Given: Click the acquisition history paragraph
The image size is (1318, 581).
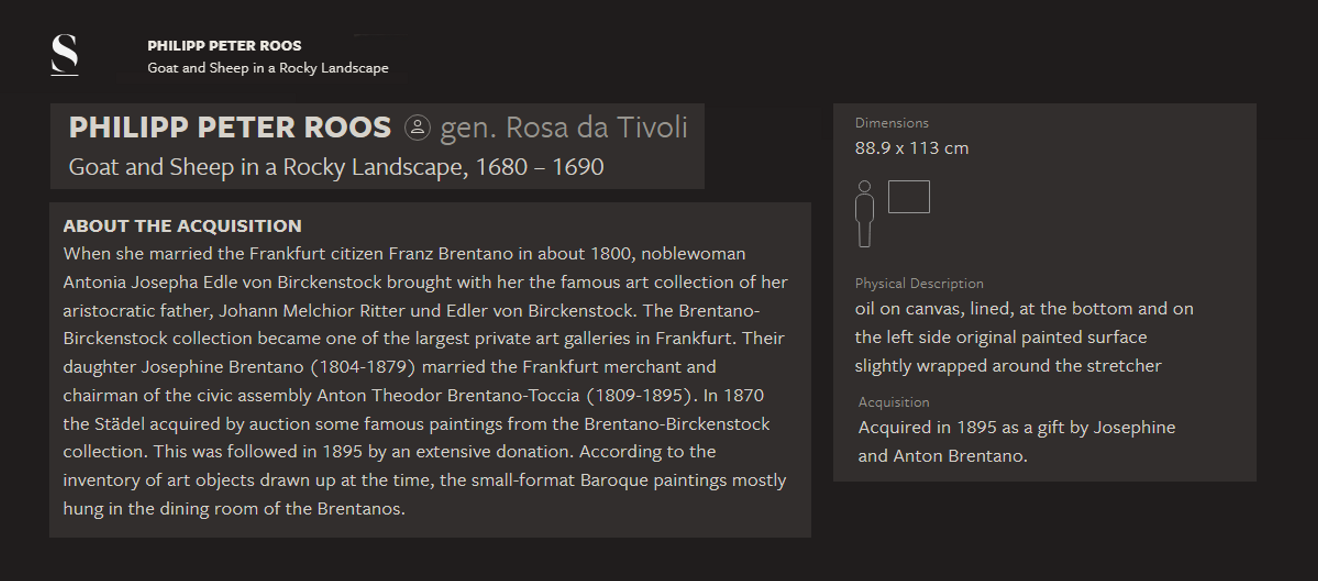Looking at the screenshot, I should (x=426, y=381).
